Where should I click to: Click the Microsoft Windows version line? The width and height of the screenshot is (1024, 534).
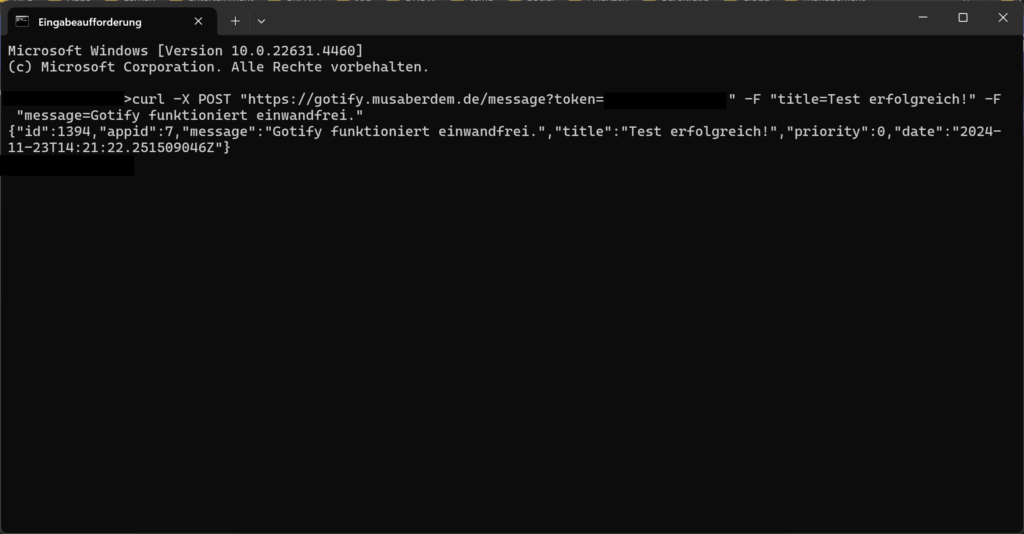click(x=185, y=51)
